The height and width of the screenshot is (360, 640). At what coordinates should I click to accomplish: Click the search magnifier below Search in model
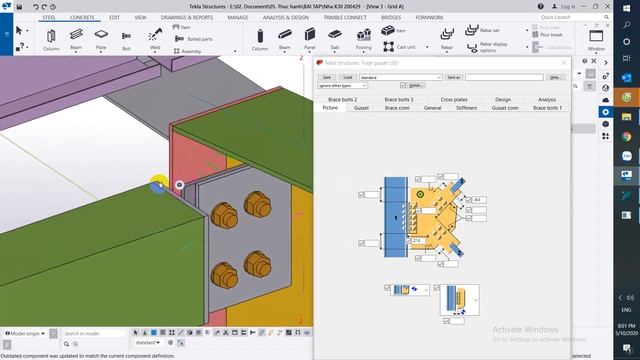[66, 344]
